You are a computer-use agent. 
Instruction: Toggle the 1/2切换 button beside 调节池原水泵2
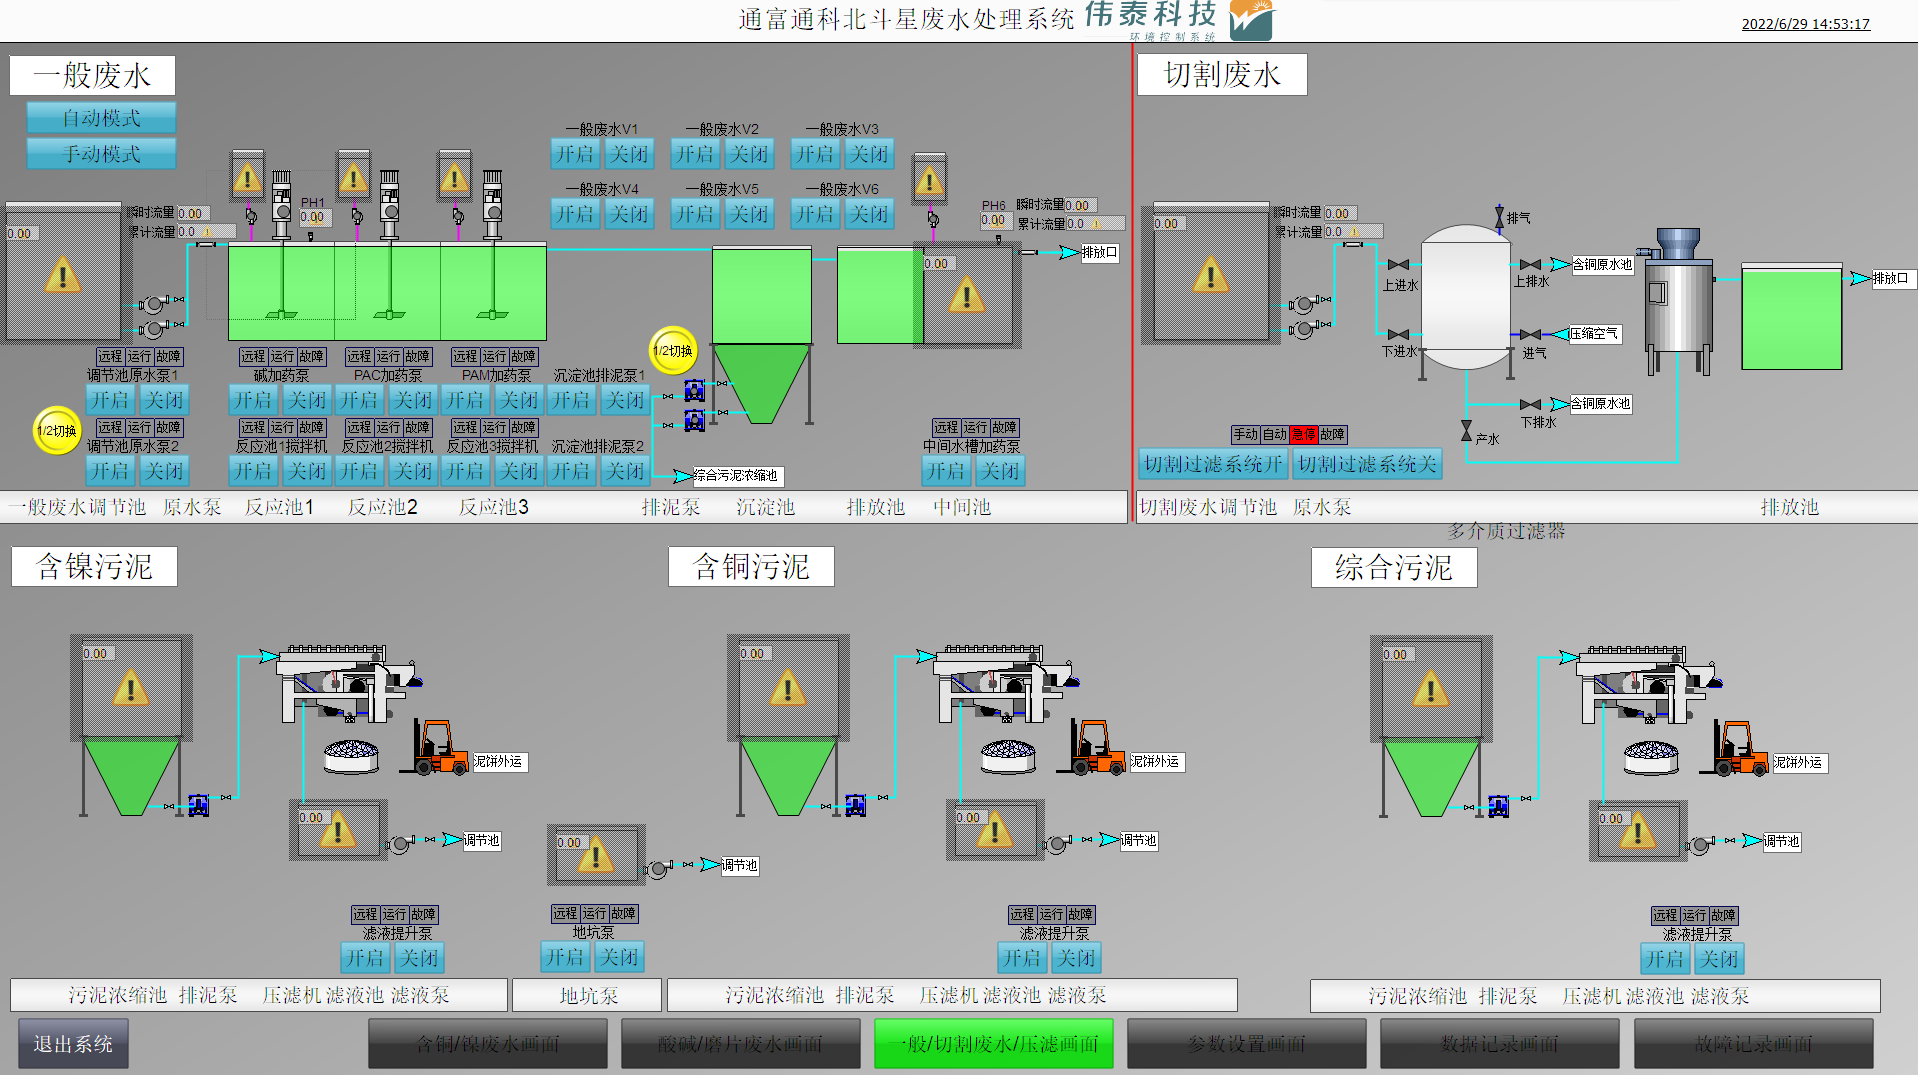[57, 431]
